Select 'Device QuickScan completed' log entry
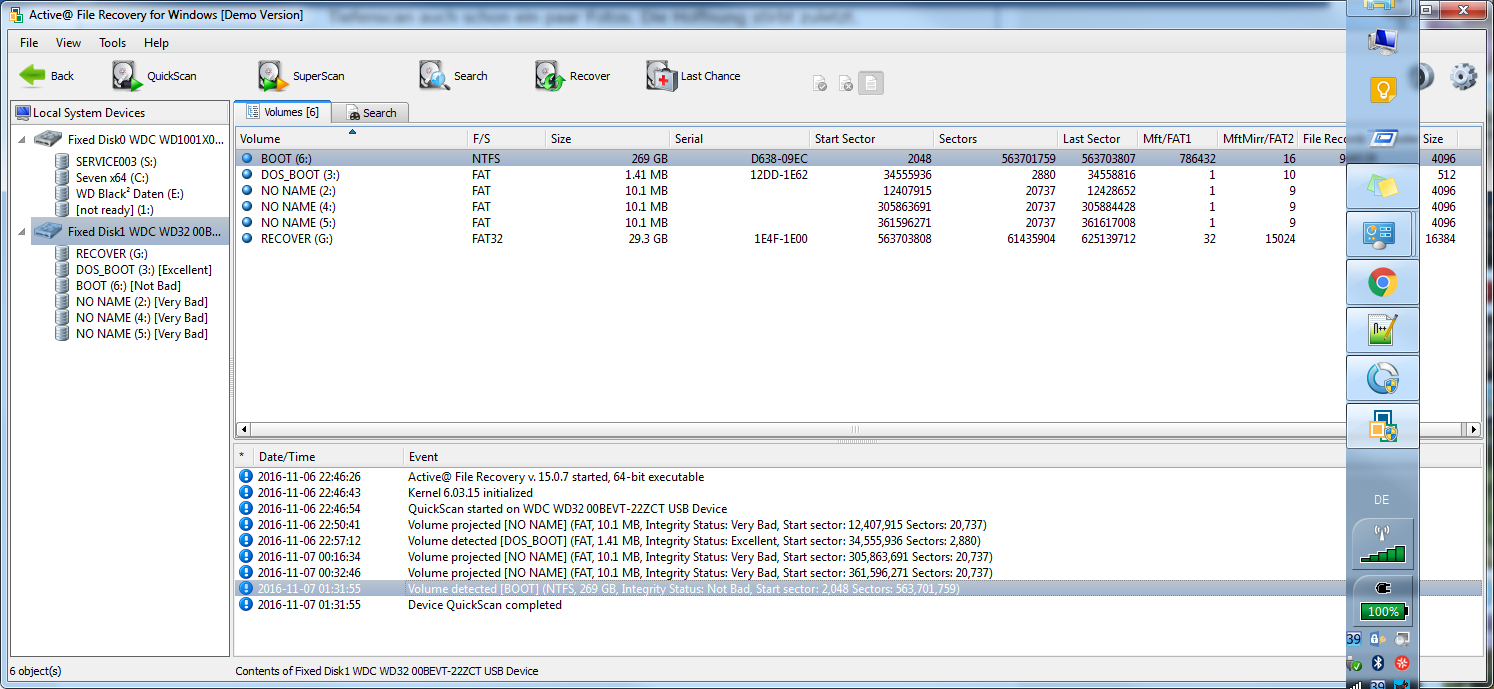The height and width of the screenshot is (689, 1494). 858,605
